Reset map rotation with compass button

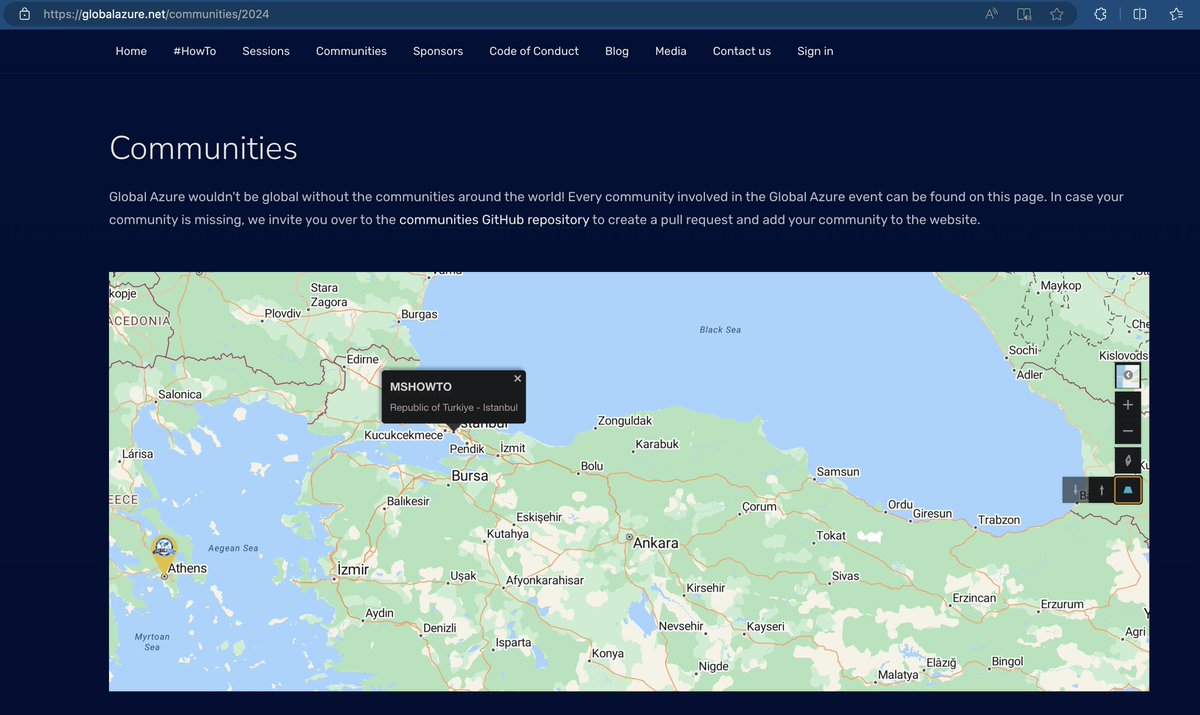[x=1128, y=460]
